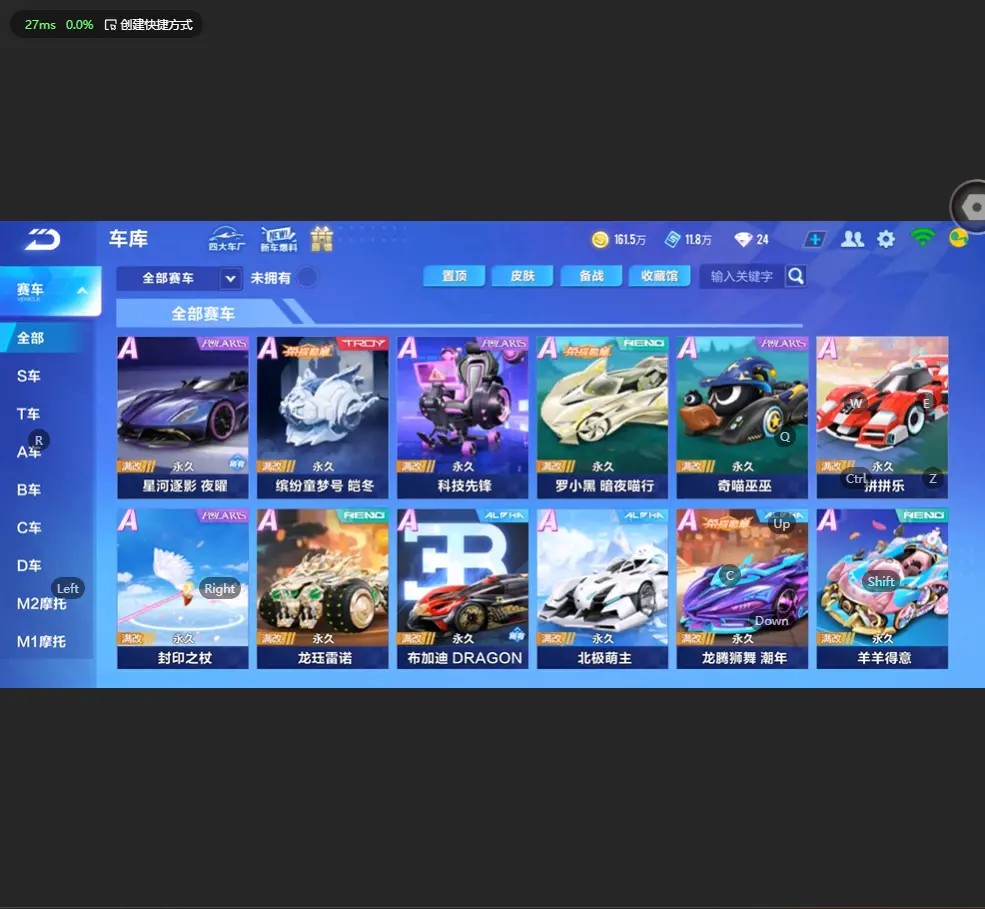Click the back arrow logo icon

[x=42, y=239]
